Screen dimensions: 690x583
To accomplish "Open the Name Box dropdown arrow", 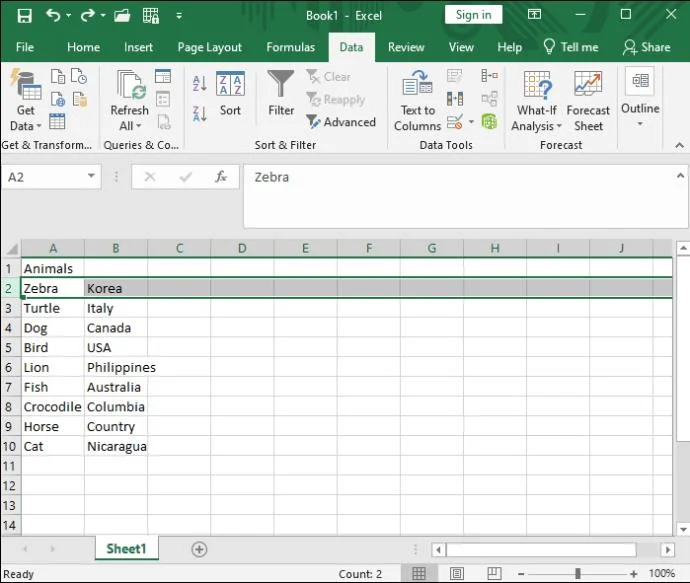I will (x=92, y=177).
